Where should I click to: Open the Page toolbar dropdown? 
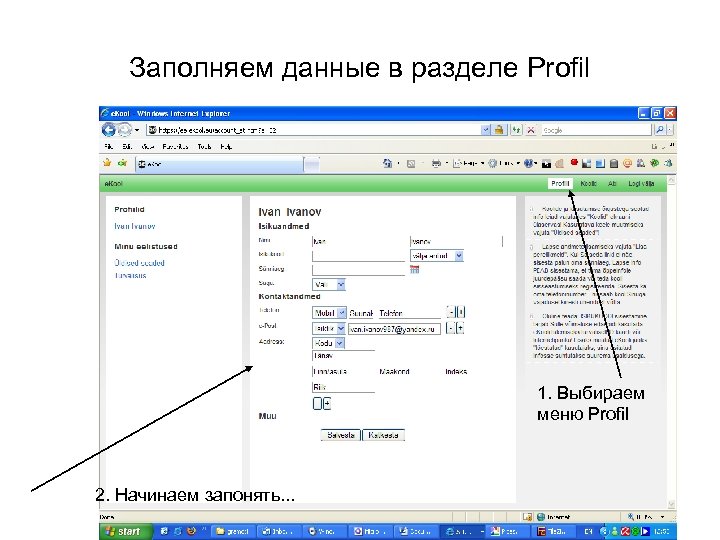(469, 163)
